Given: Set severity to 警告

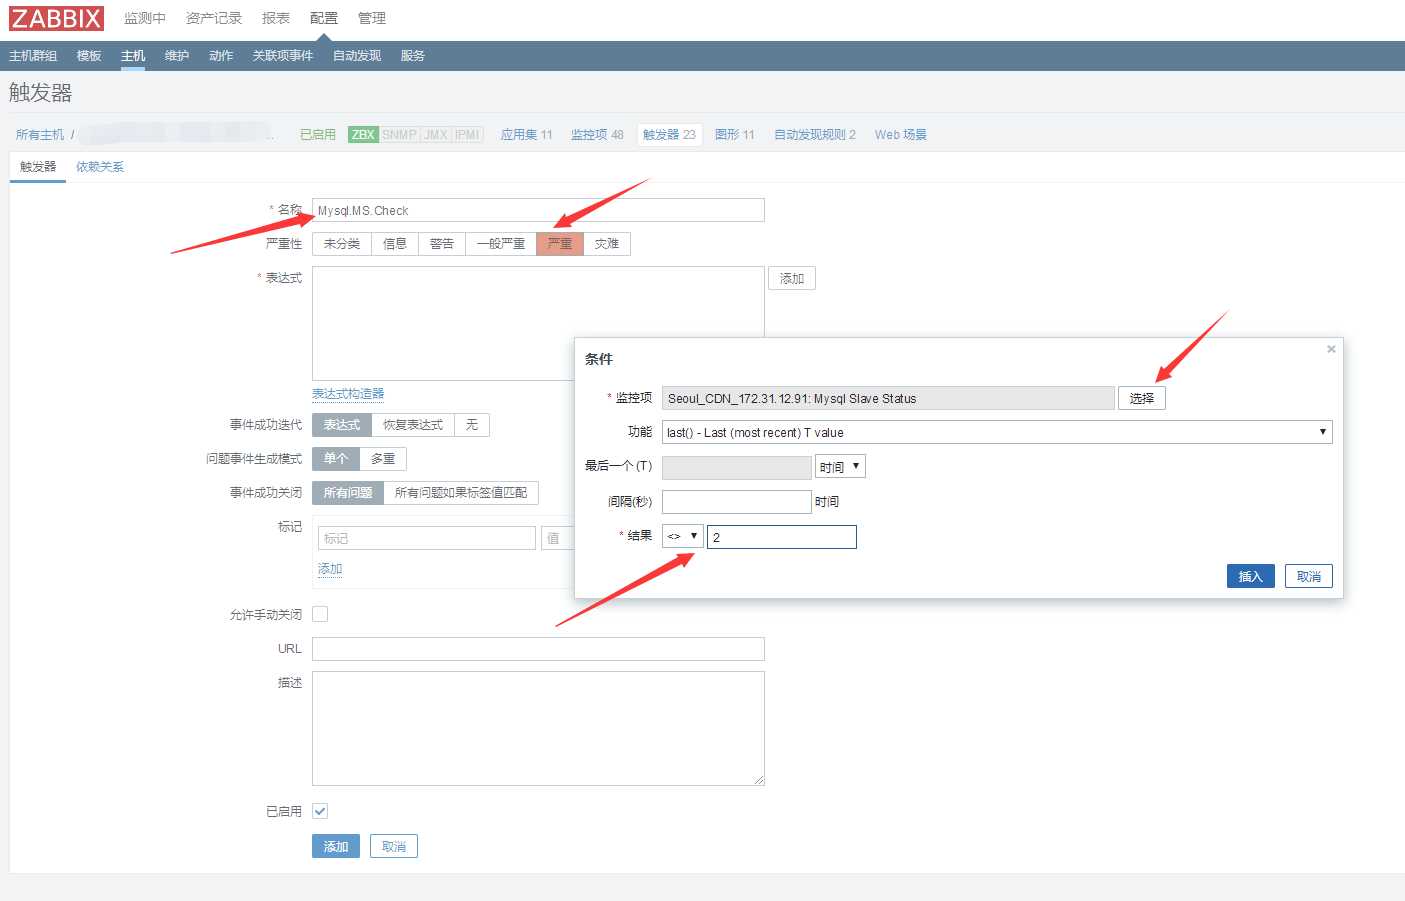Looking at the screenshot, I should [442, 244].
